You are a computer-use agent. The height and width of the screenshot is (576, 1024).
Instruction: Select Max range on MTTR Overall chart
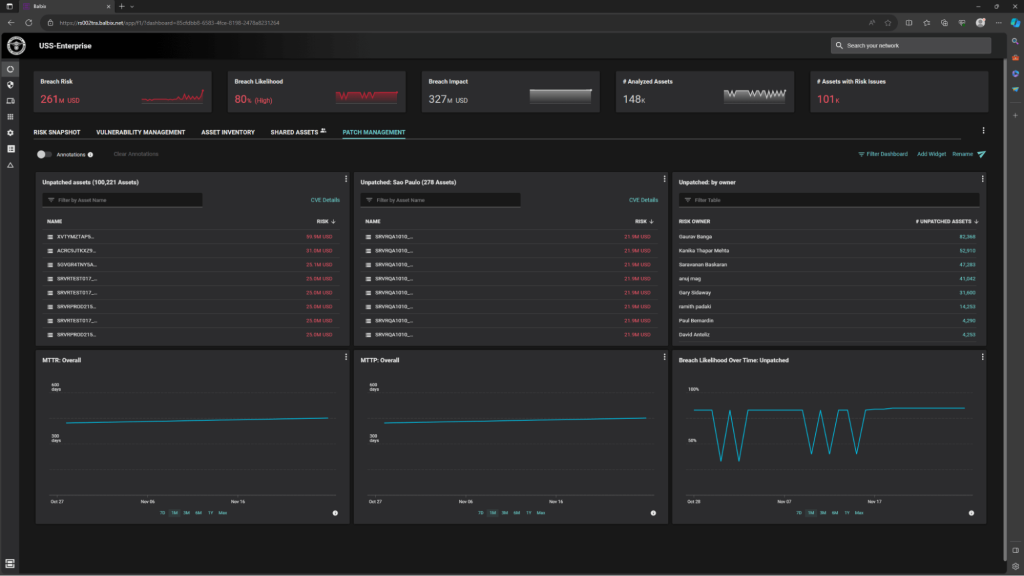point(223,513)
